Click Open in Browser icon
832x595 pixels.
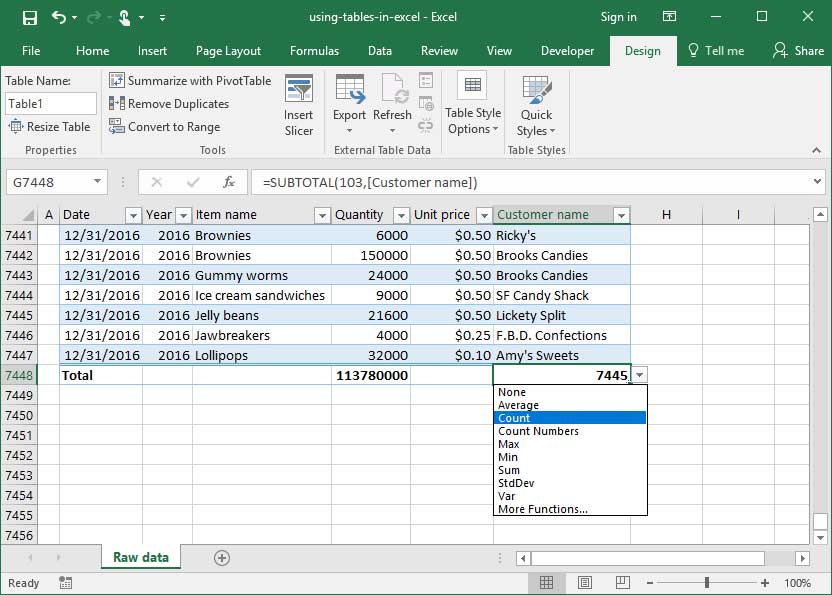tap(426, 104)
